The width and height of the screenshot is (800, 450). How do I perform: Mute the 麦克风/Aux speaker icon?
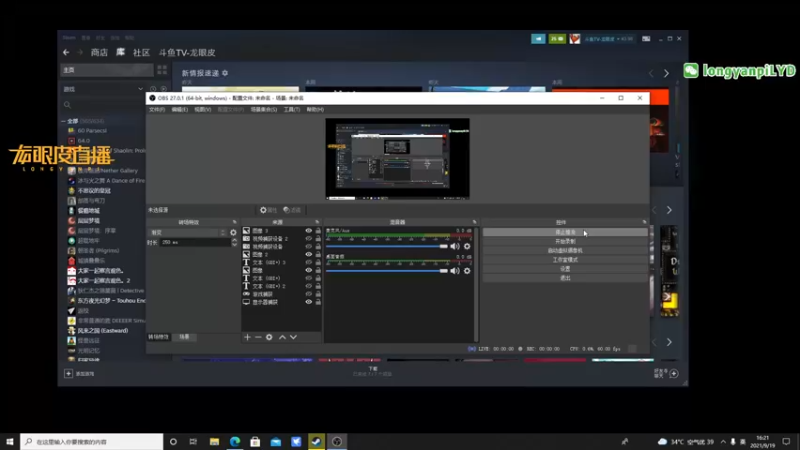tap(455, 246)
